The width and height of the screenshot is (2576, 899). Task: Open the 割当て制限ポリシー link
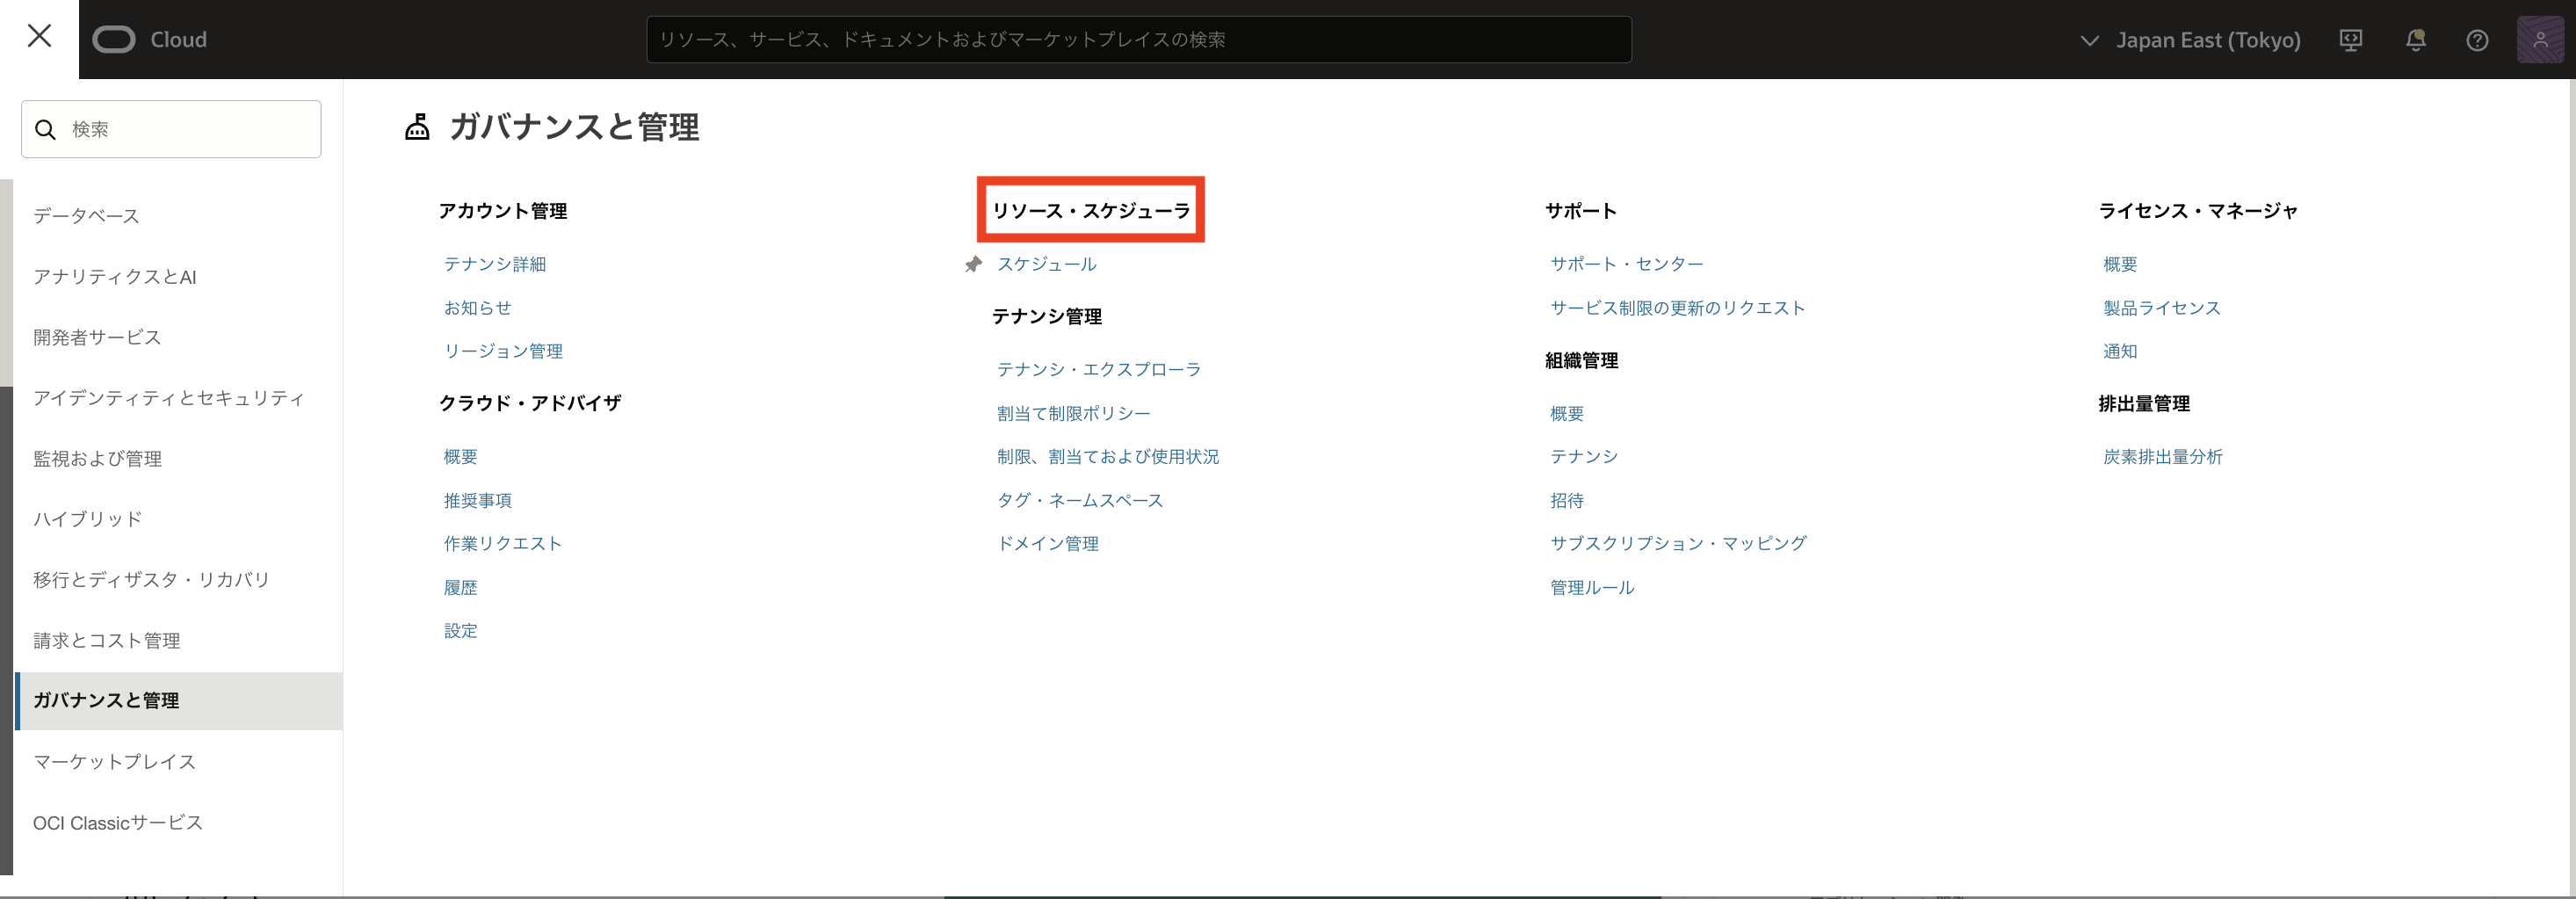click(1074, 413)
